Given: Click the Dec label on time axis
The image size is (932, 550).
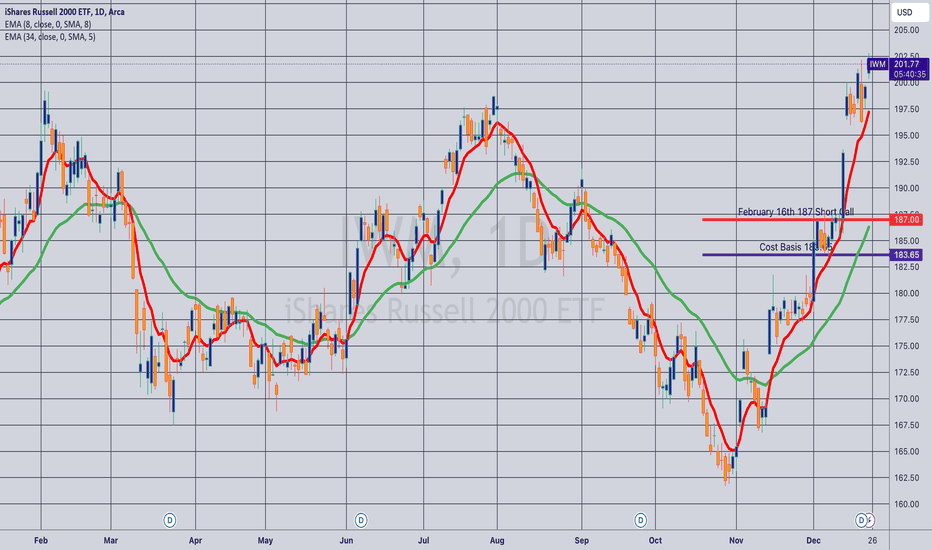Looking at the screenshot, I should 813,540.
